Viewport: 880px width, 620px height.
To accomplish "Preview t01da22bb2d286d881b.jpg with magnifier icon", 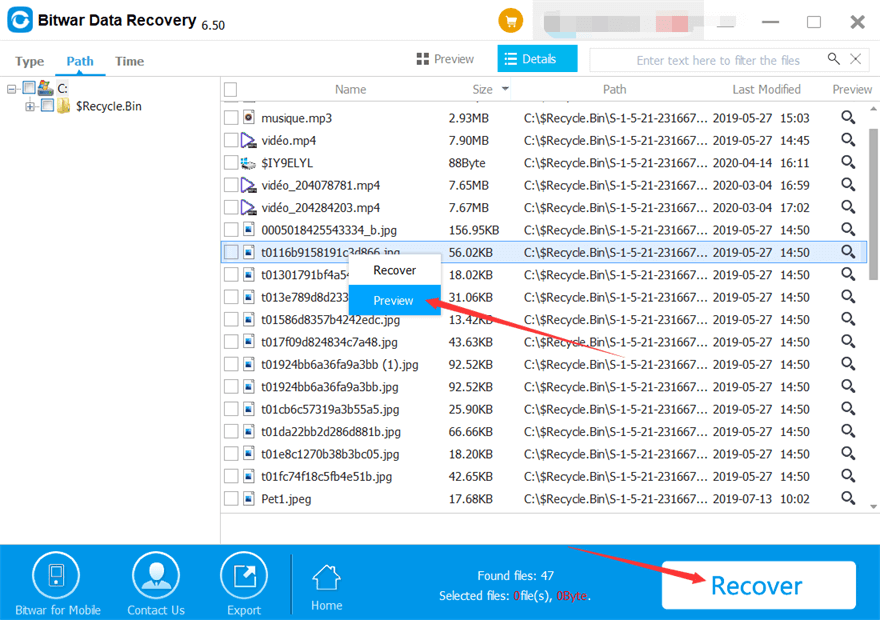I will (847, 431).
